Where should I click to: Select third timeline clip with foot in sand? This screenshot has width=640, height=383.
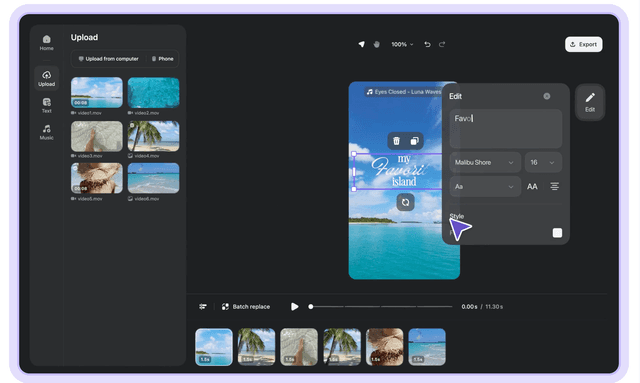point(299,347)
